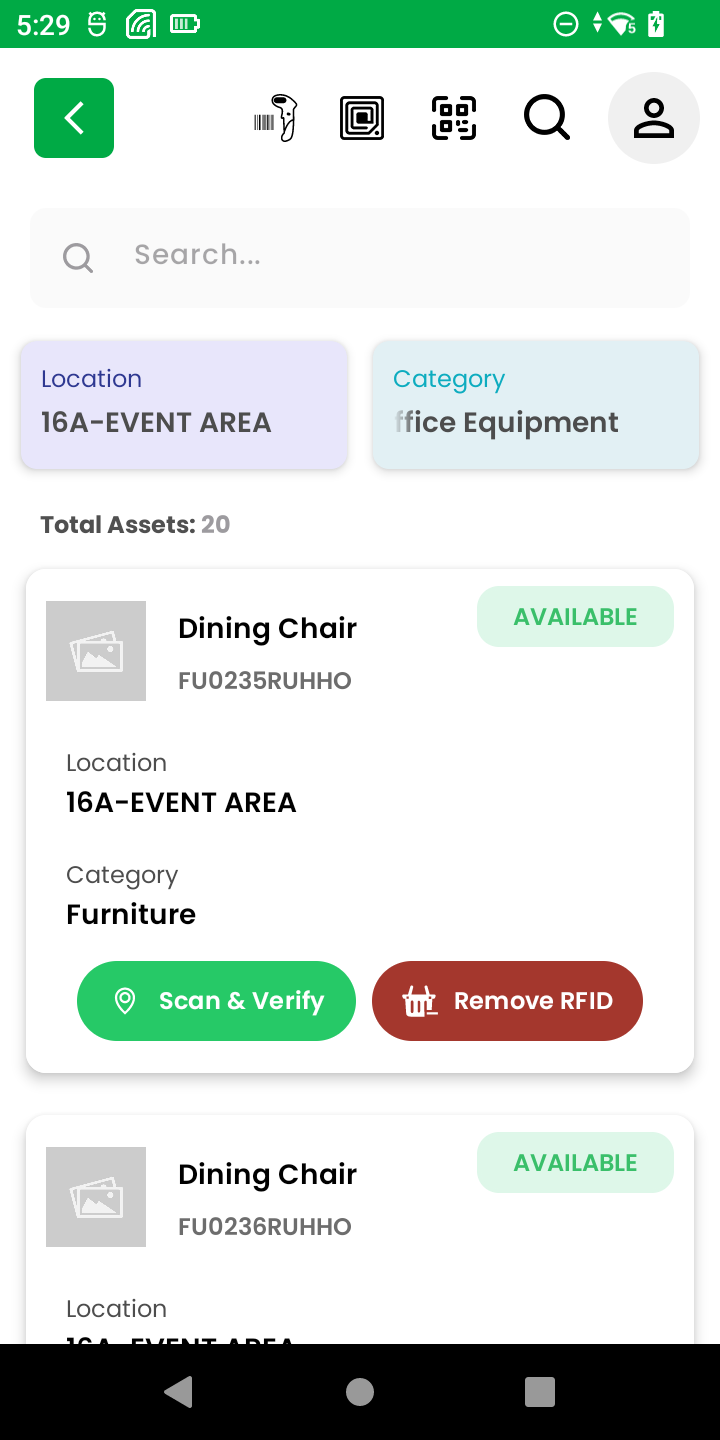Focus the Search text field
The image size is (720, 1440).
click(x=400, y=256)
